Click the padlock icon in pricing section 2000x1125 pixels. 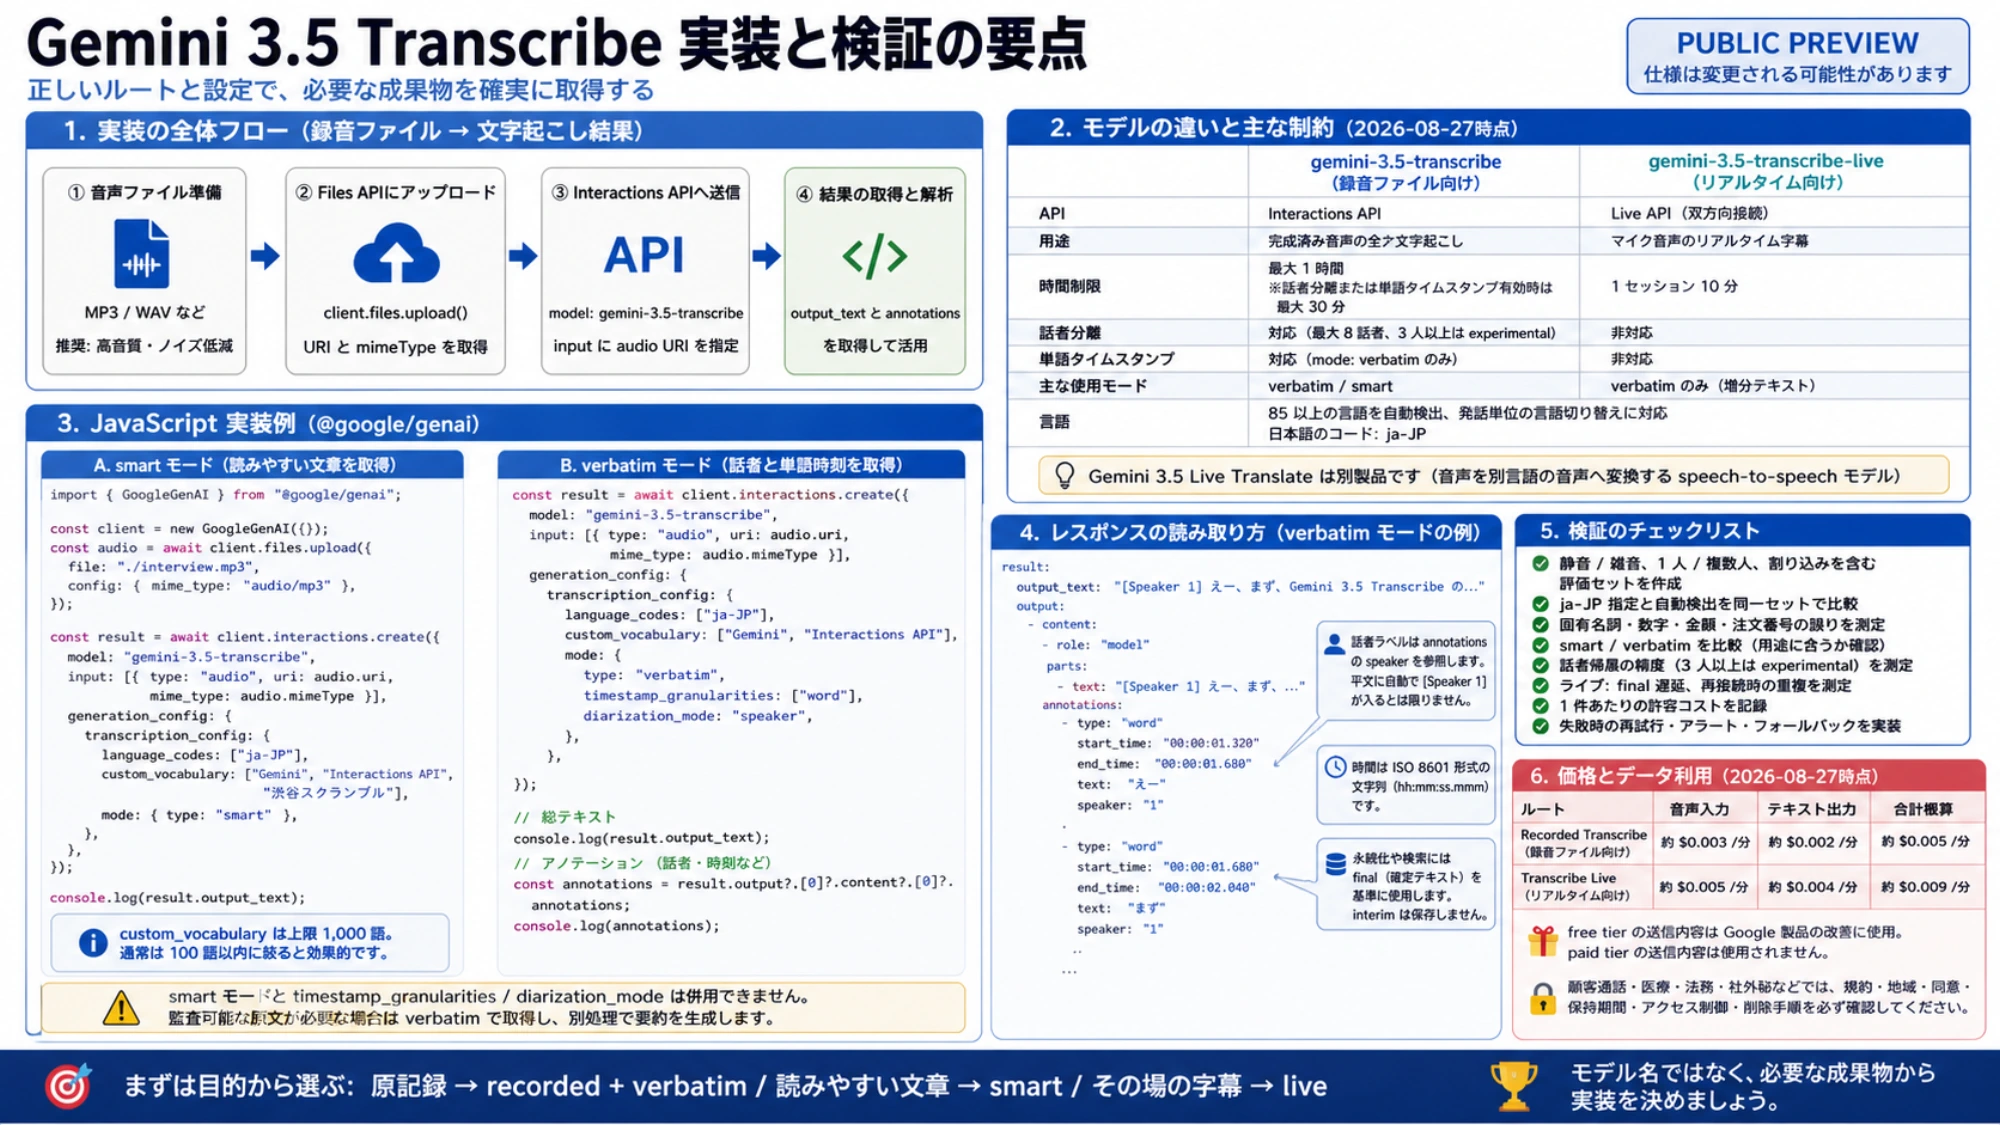pyautogui.click(x=1543, y=997)
